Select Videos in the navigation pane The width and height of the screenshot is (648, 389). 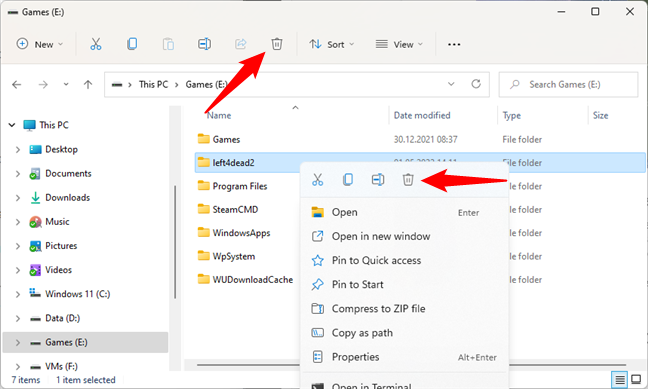coord(58,270)
